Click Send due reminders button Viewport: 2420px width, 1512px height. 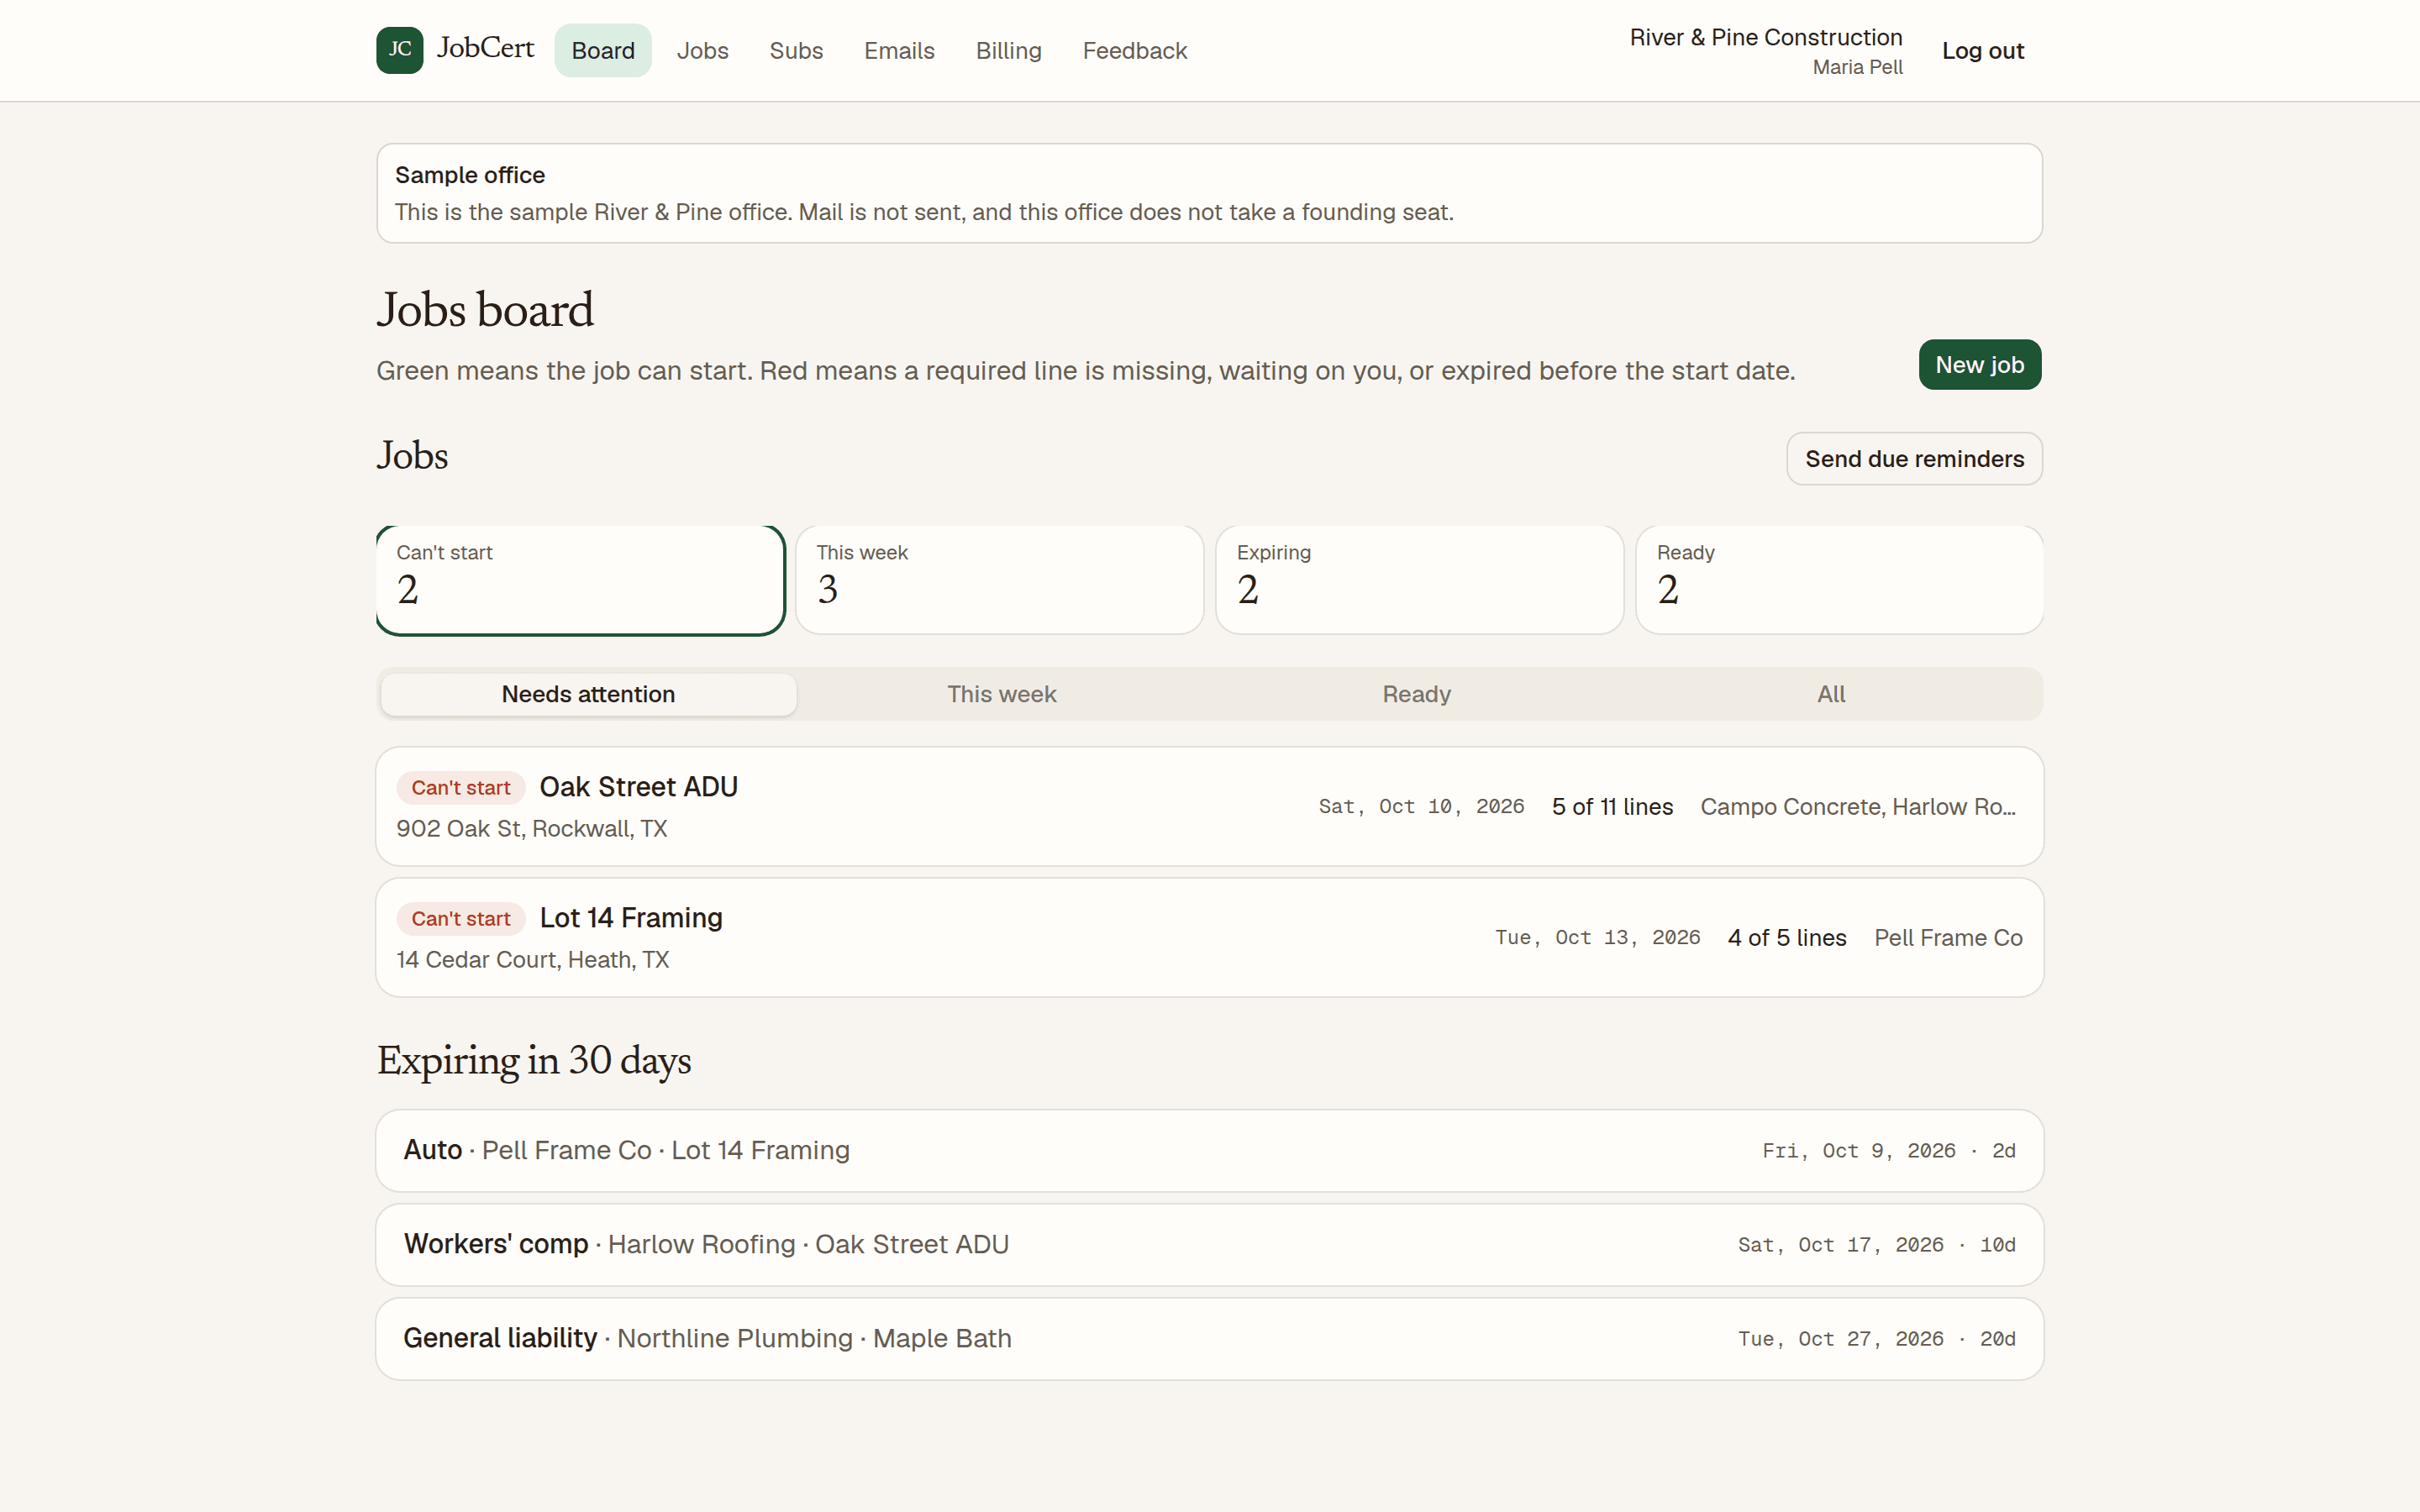click(1914, 459)
